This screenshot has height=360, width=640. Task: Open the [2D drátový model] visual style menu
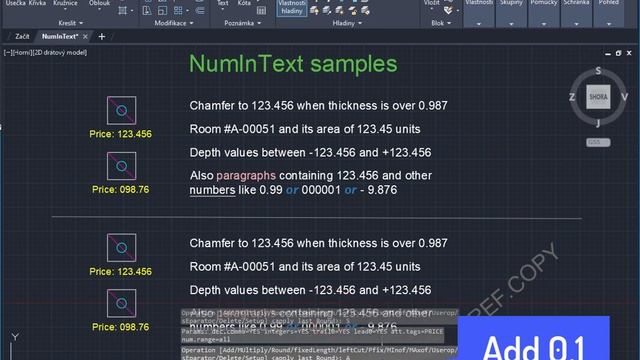(x=60, y=53)
